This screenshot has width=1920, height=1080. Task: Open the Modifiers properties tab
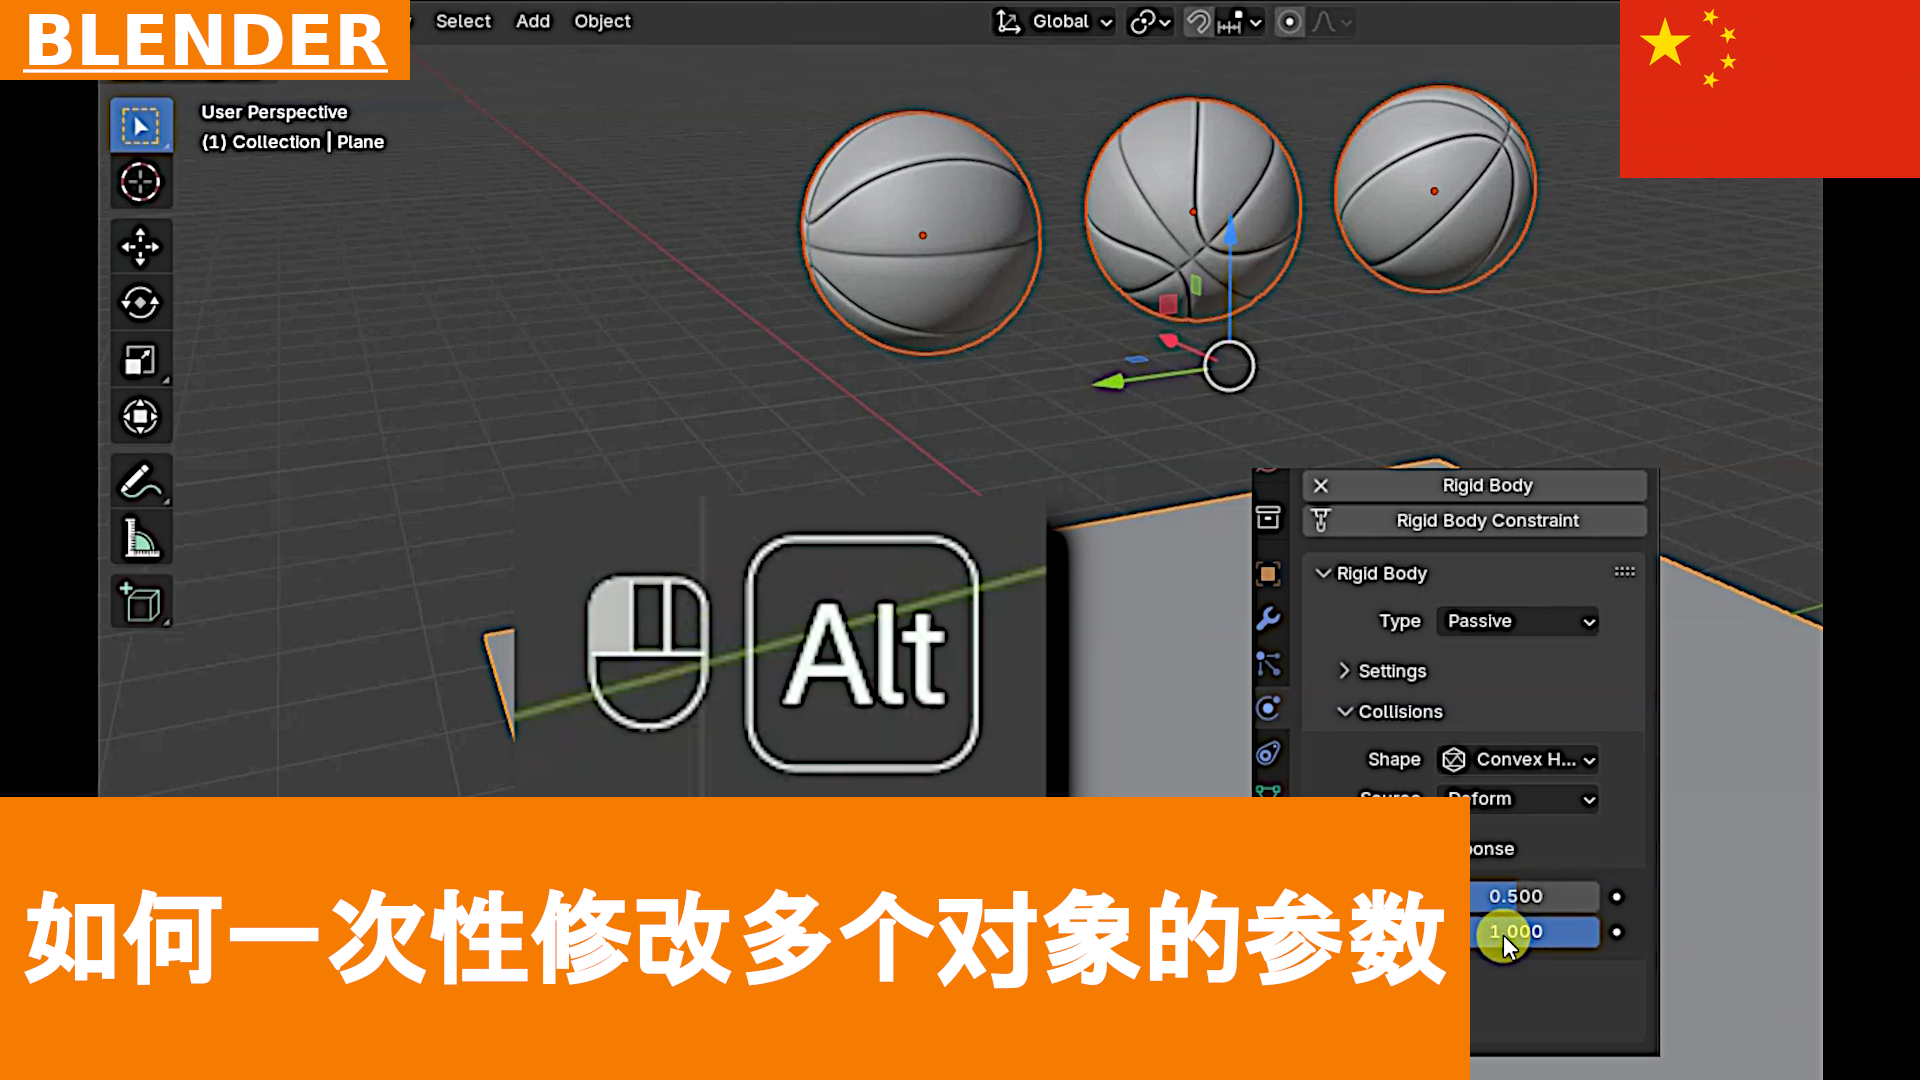point(1268,619)
